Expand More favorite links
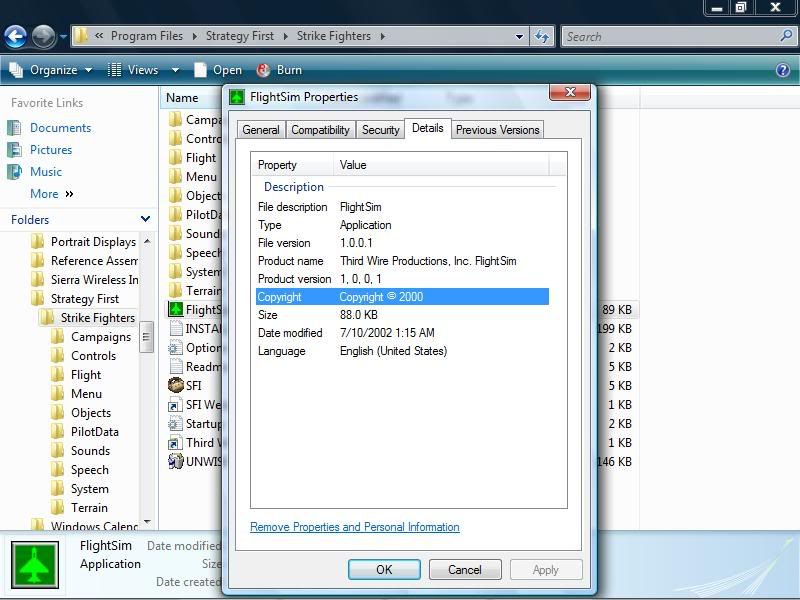 (x=52, y=194)
